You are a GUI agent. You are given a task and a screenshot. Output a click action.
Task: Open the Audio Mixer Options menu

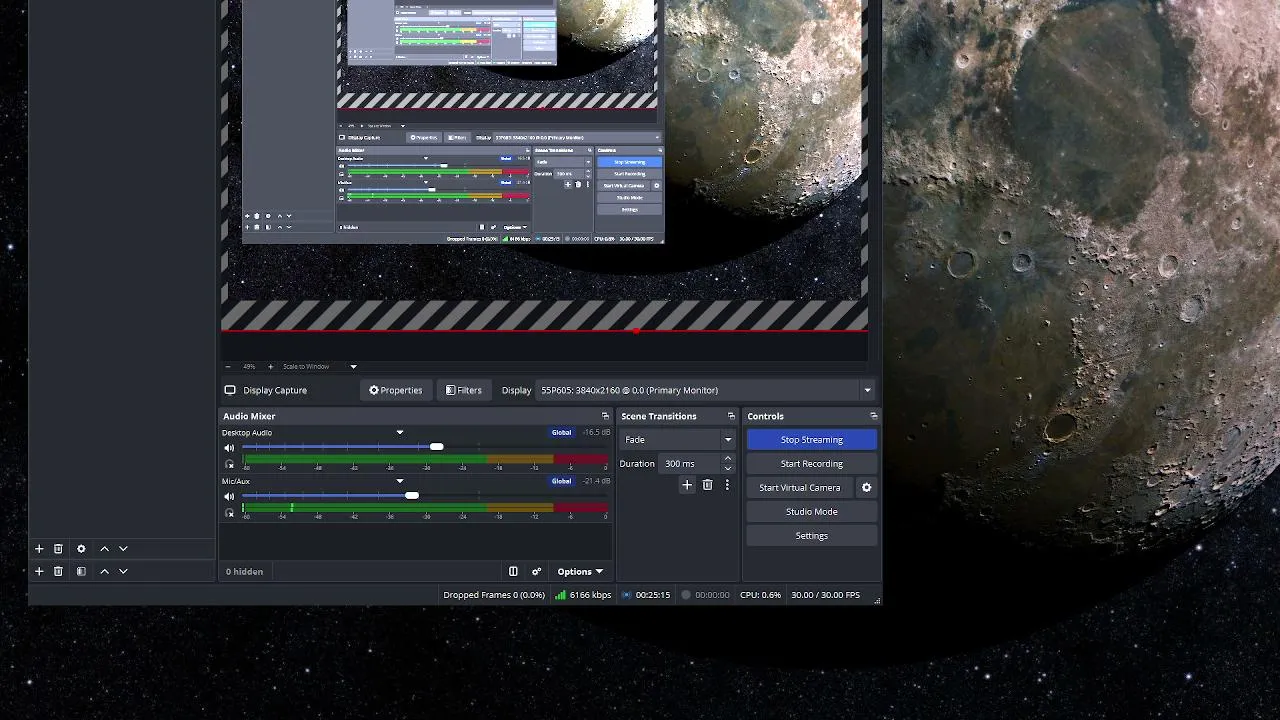pos(580,572)
